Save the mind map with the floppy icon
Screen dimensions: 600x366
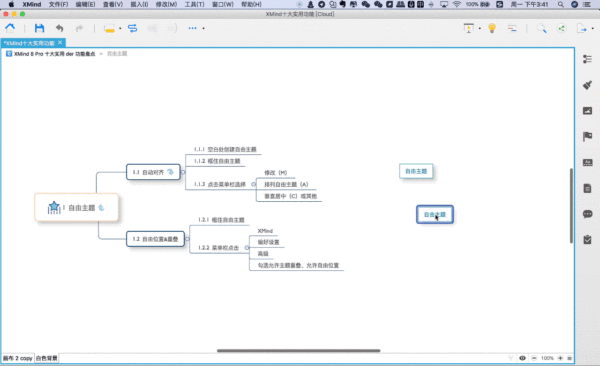pos(39,28)
